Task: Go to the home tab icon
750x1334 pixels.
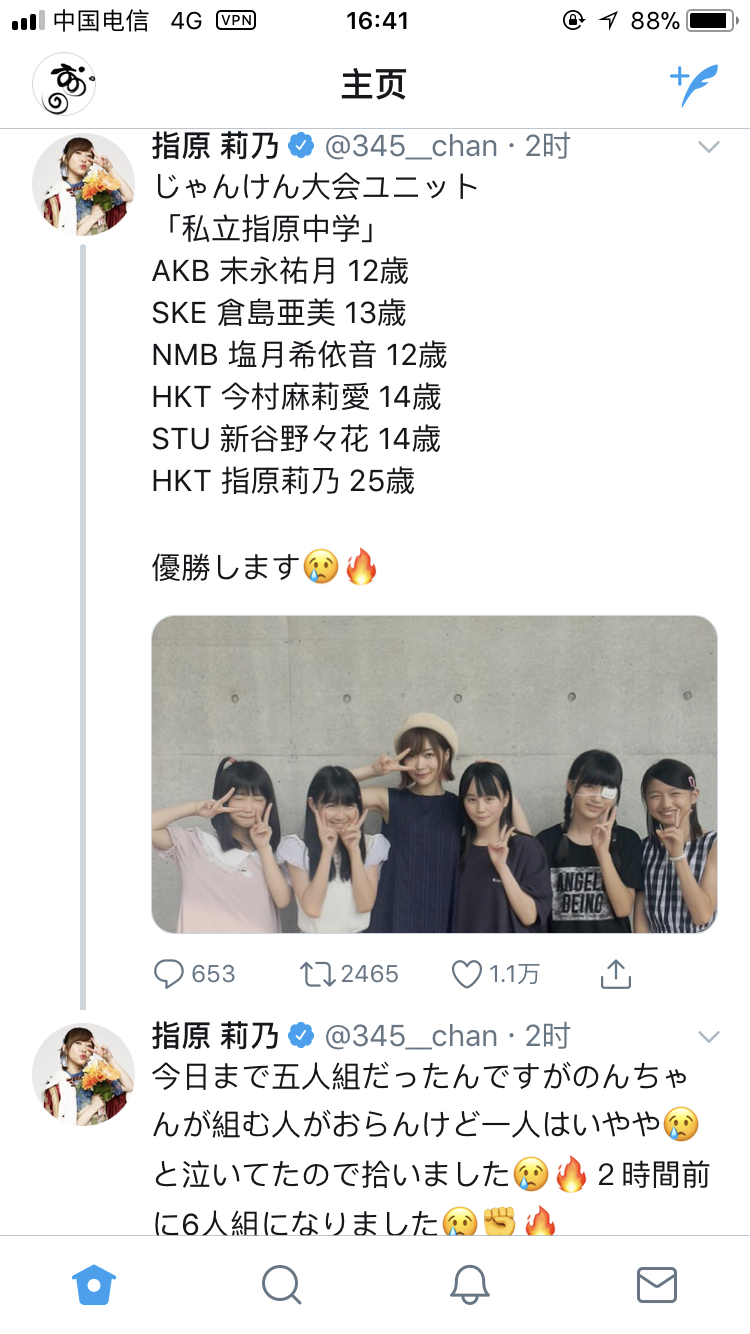Action: click(95, 1285)
